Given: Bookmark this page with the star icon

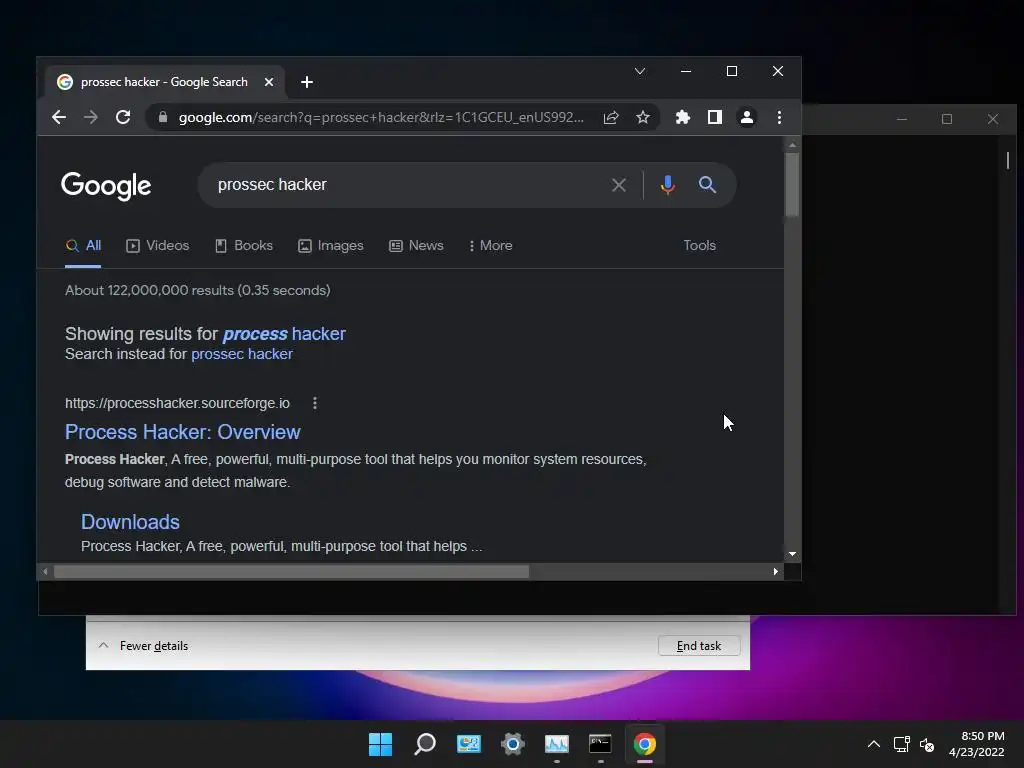Looking at the screenshot, I should (x=643, y=118).
